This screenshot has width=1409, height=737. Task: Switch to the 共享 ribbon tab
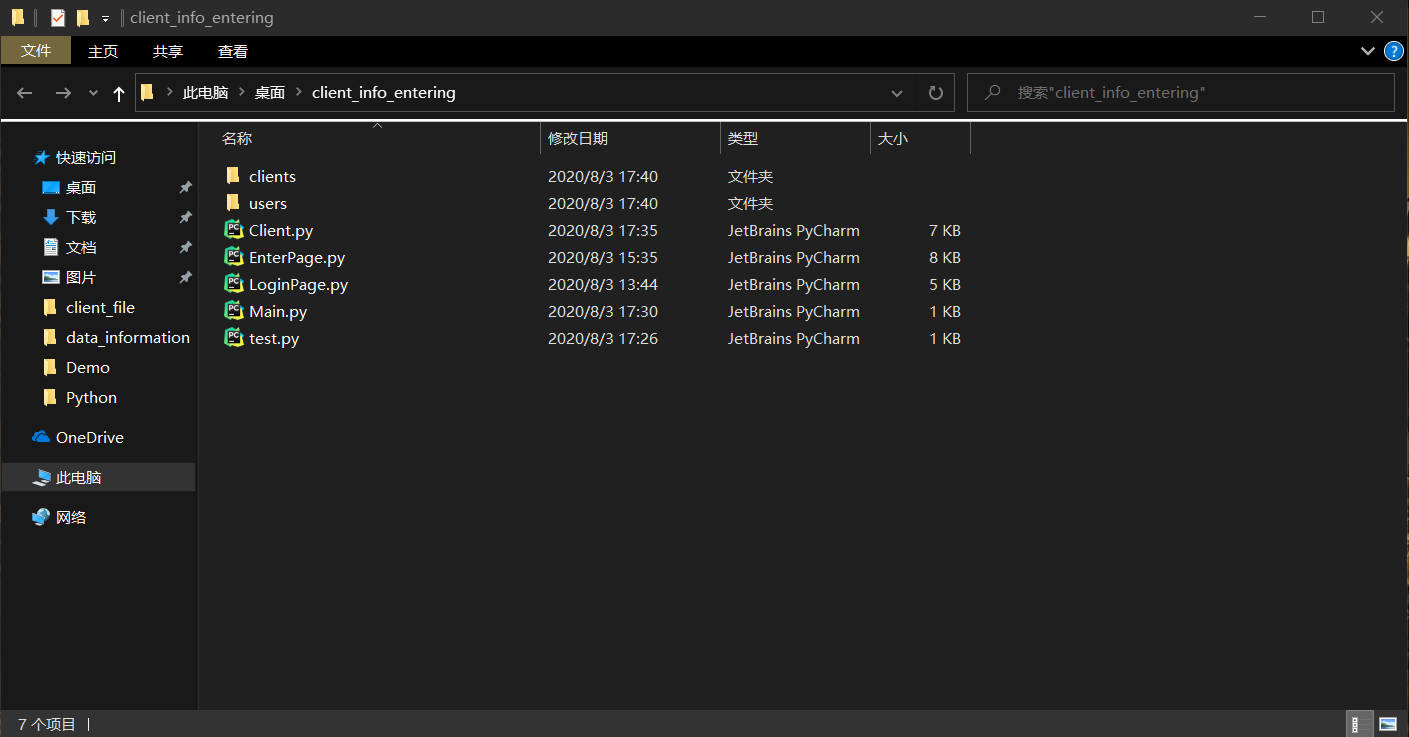point(168,51)
